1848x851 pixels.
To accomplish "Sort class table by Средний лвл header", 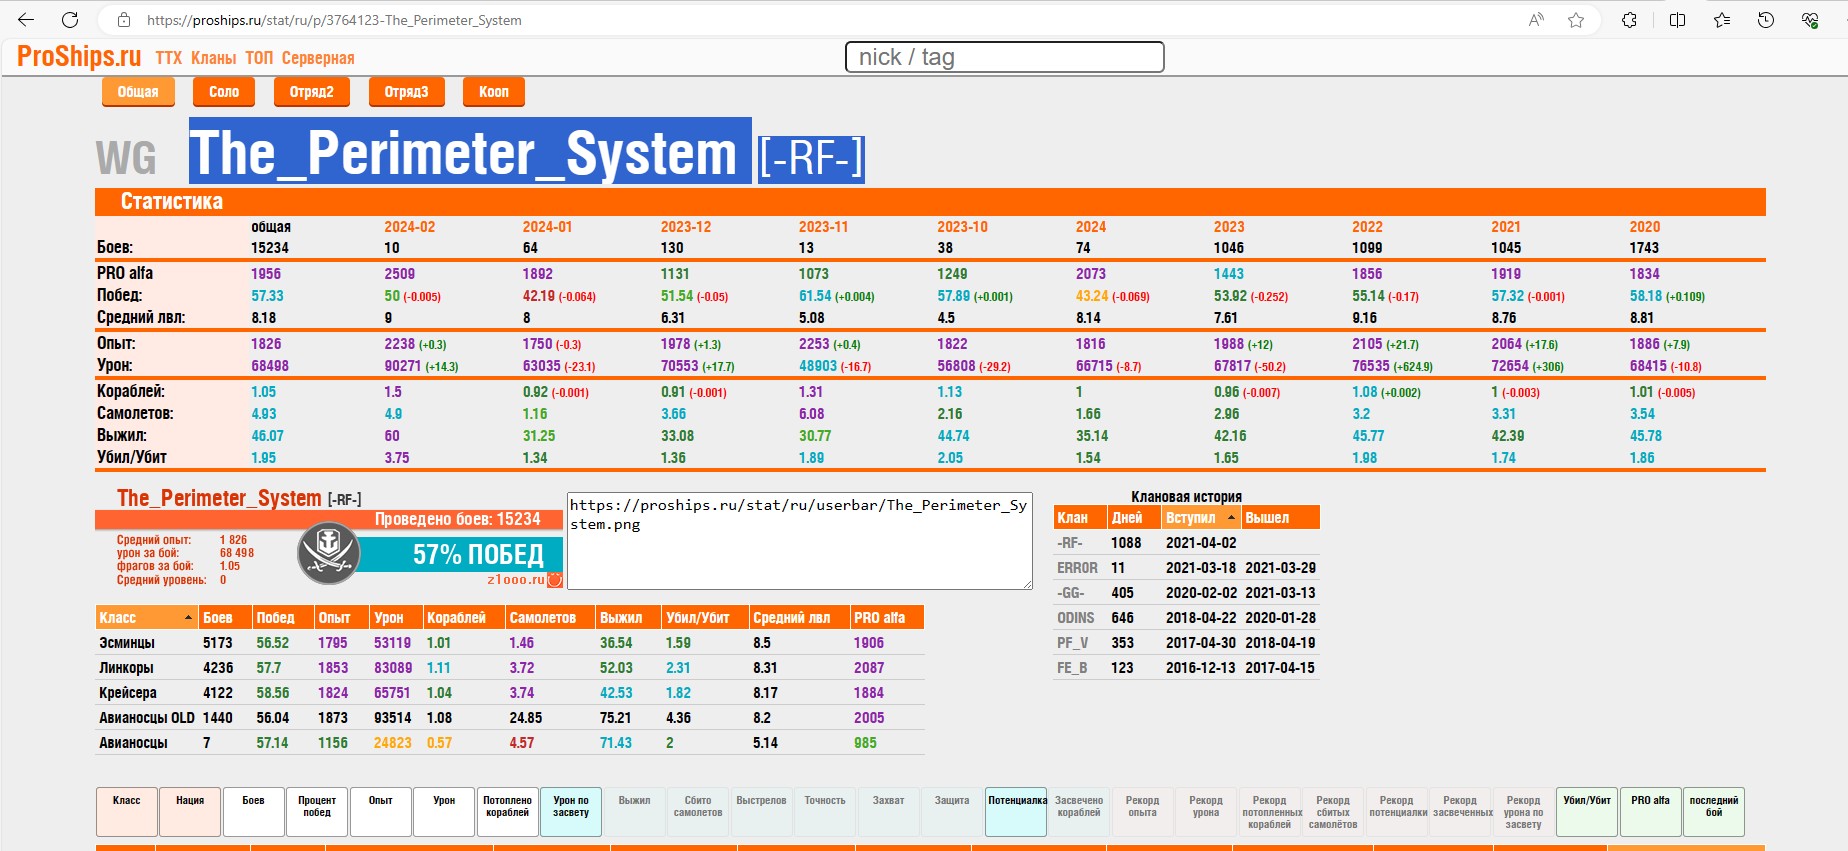I will click(799, 618).
